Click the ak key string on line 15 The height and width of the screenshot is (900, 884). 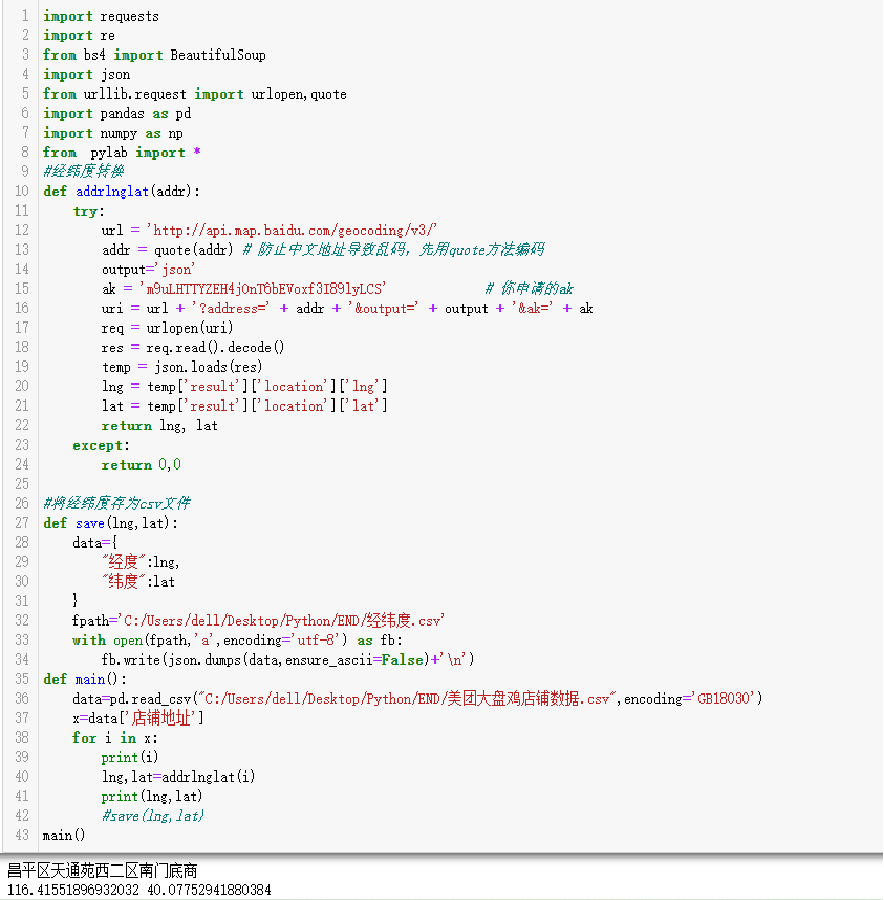(x=263, y=289)
